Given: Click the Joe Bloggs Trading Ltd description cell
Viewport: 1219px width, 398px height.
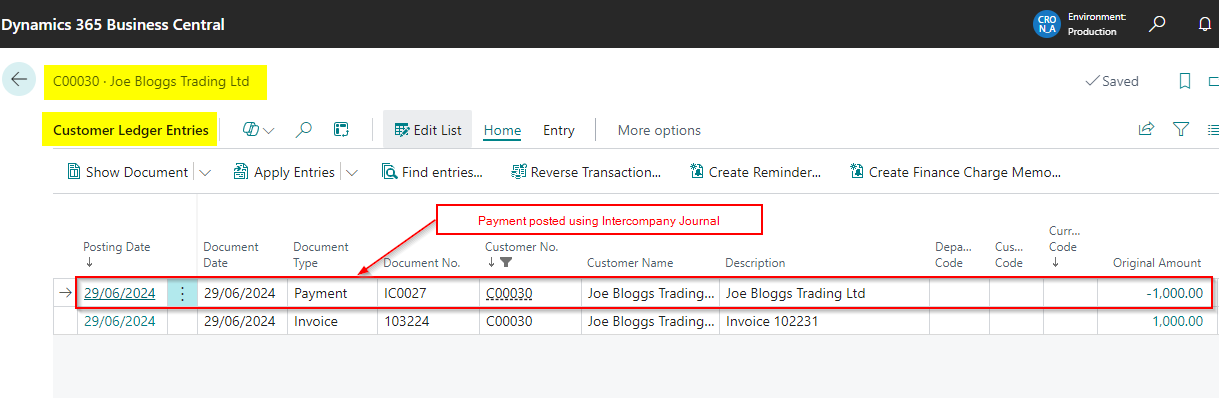Looking at the screenshot, I should (x=824, y=293).
